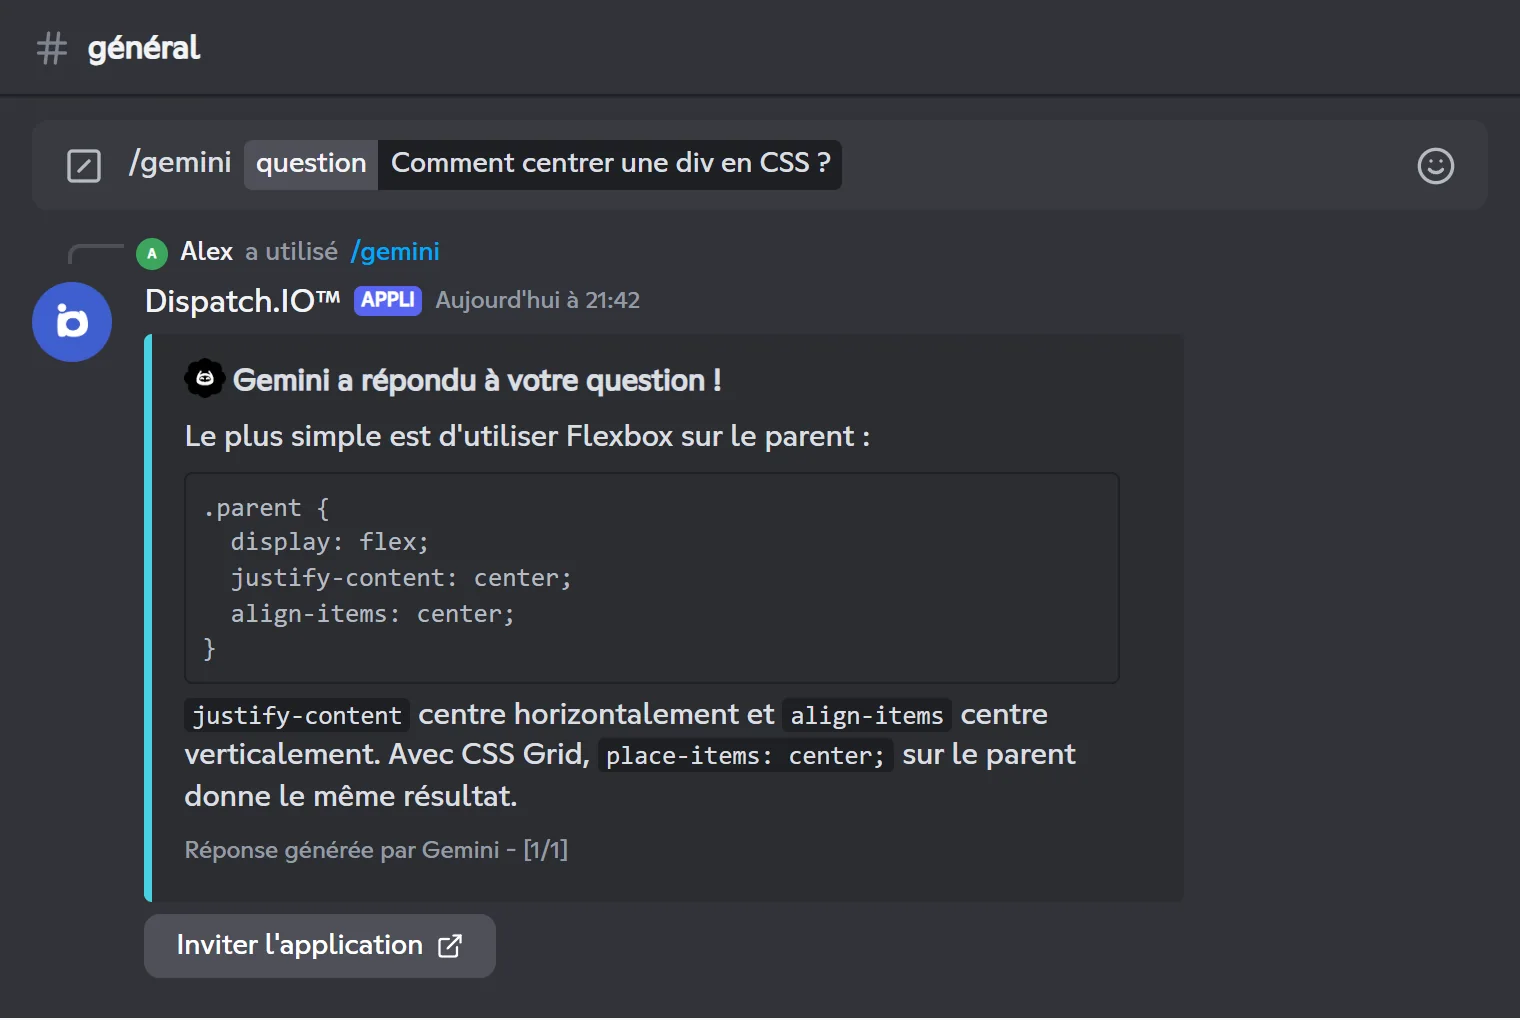Click the code line display: flex;
Viewport: 1520px width, 1020px height.
coord(330,543)
